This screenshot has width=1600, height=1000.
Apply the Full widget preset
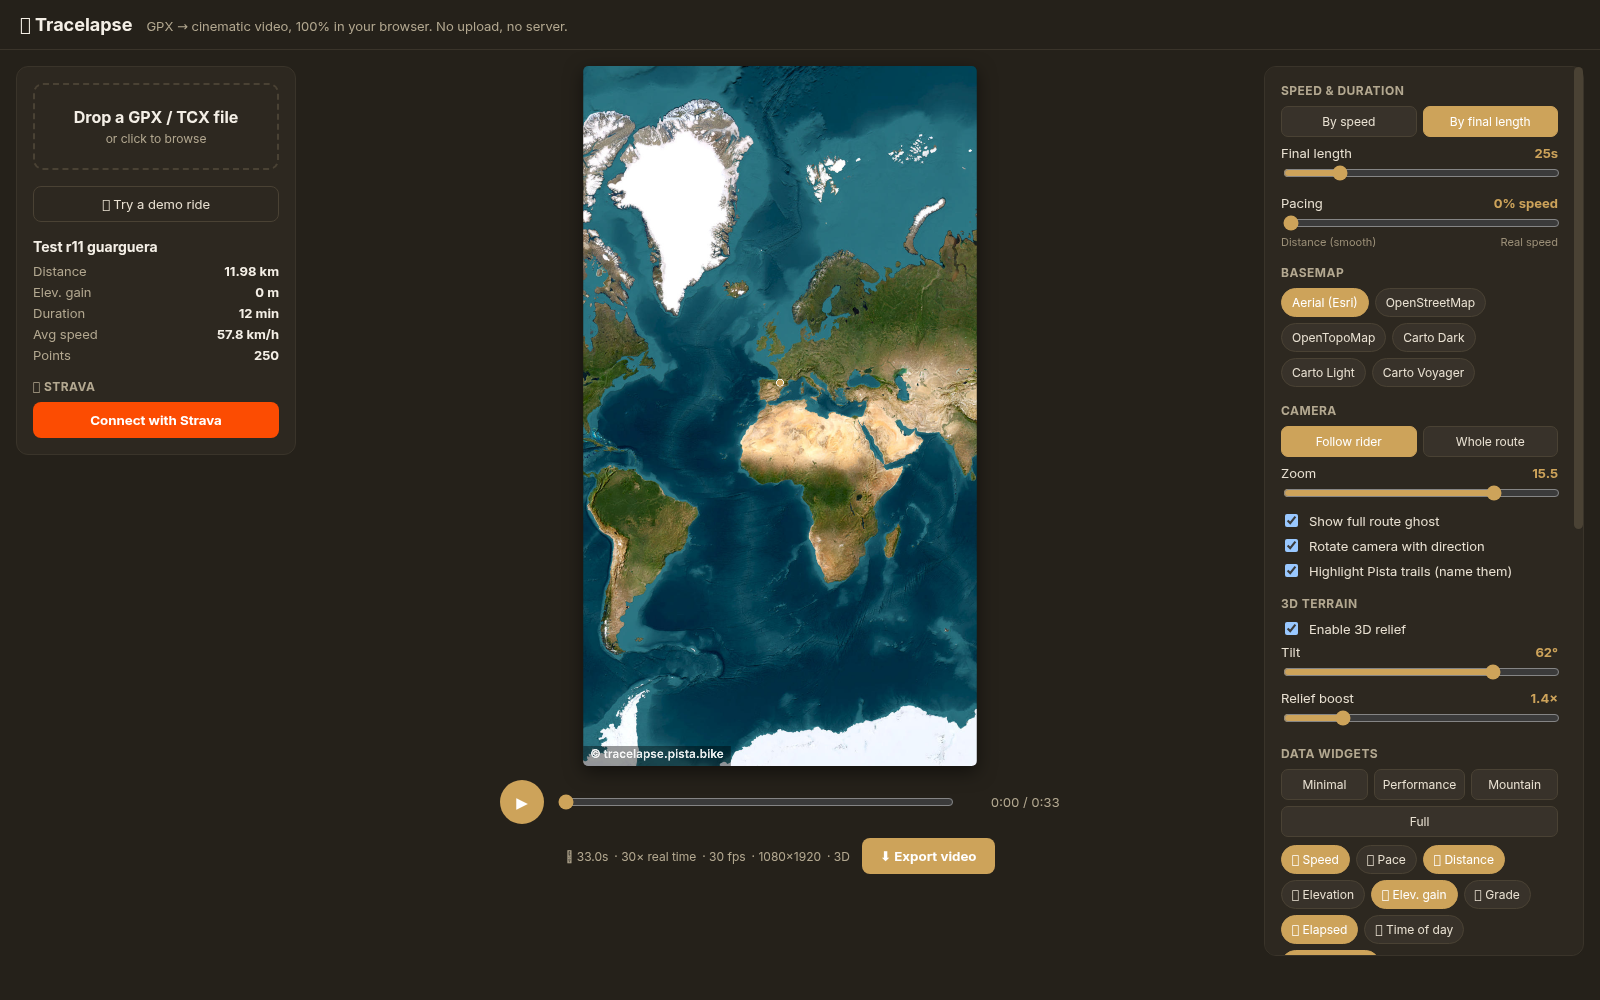(x=1419, y=822)
